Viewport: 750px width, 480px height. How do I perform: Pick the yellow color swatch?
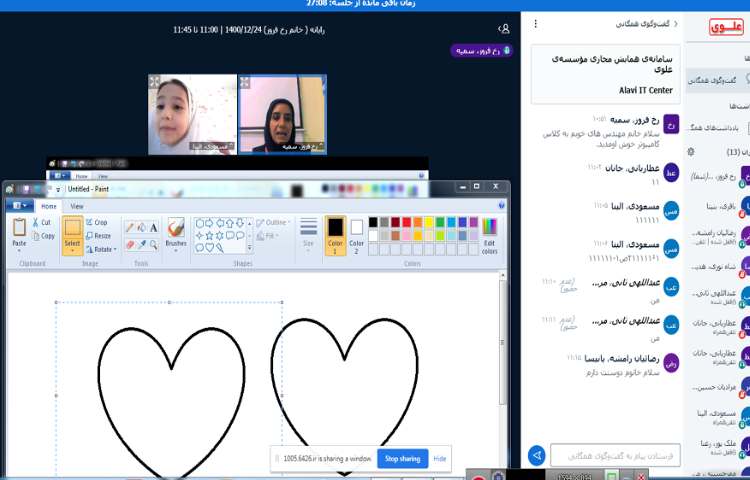click(x=429, y=222)
